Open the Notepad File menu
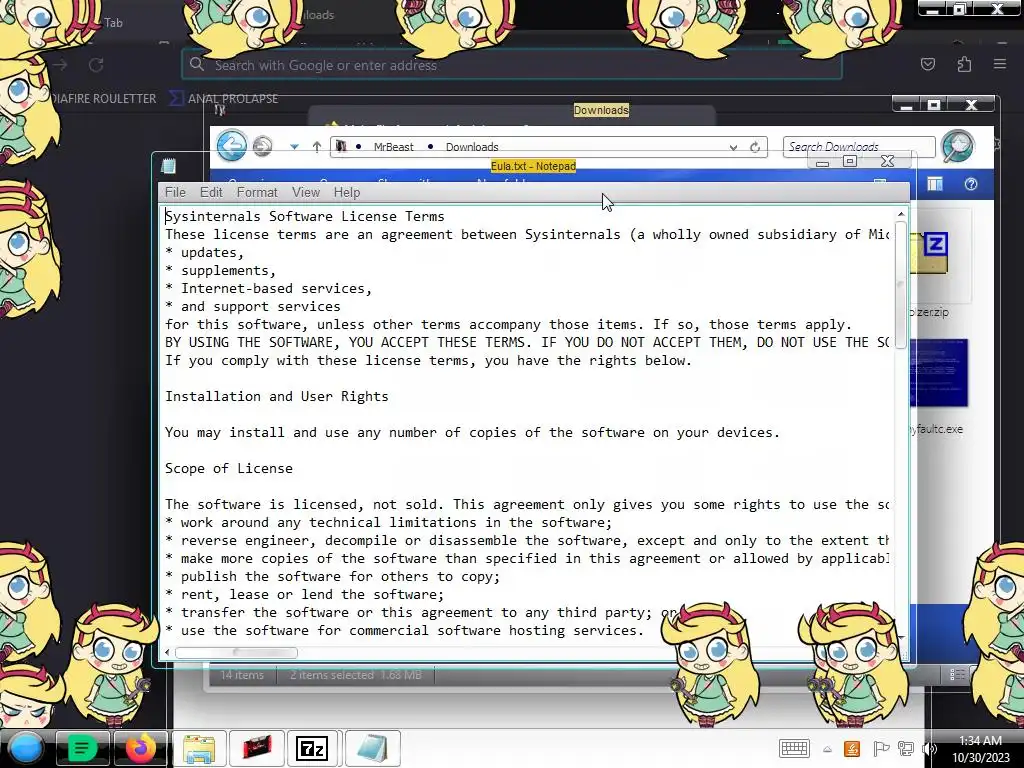 coord(175,192)
